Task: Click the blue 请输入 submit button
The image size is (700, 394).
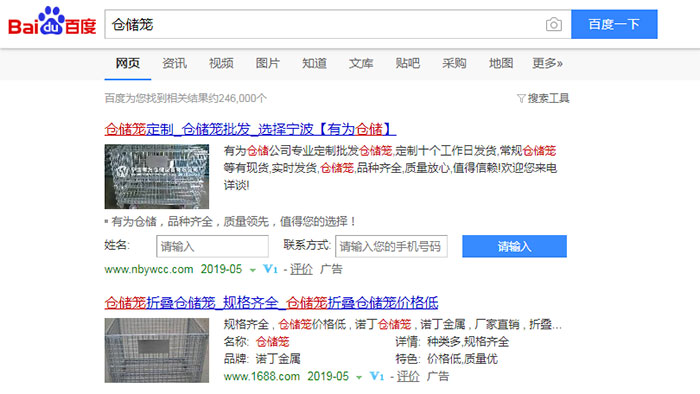Action: (x=514, y=246)
